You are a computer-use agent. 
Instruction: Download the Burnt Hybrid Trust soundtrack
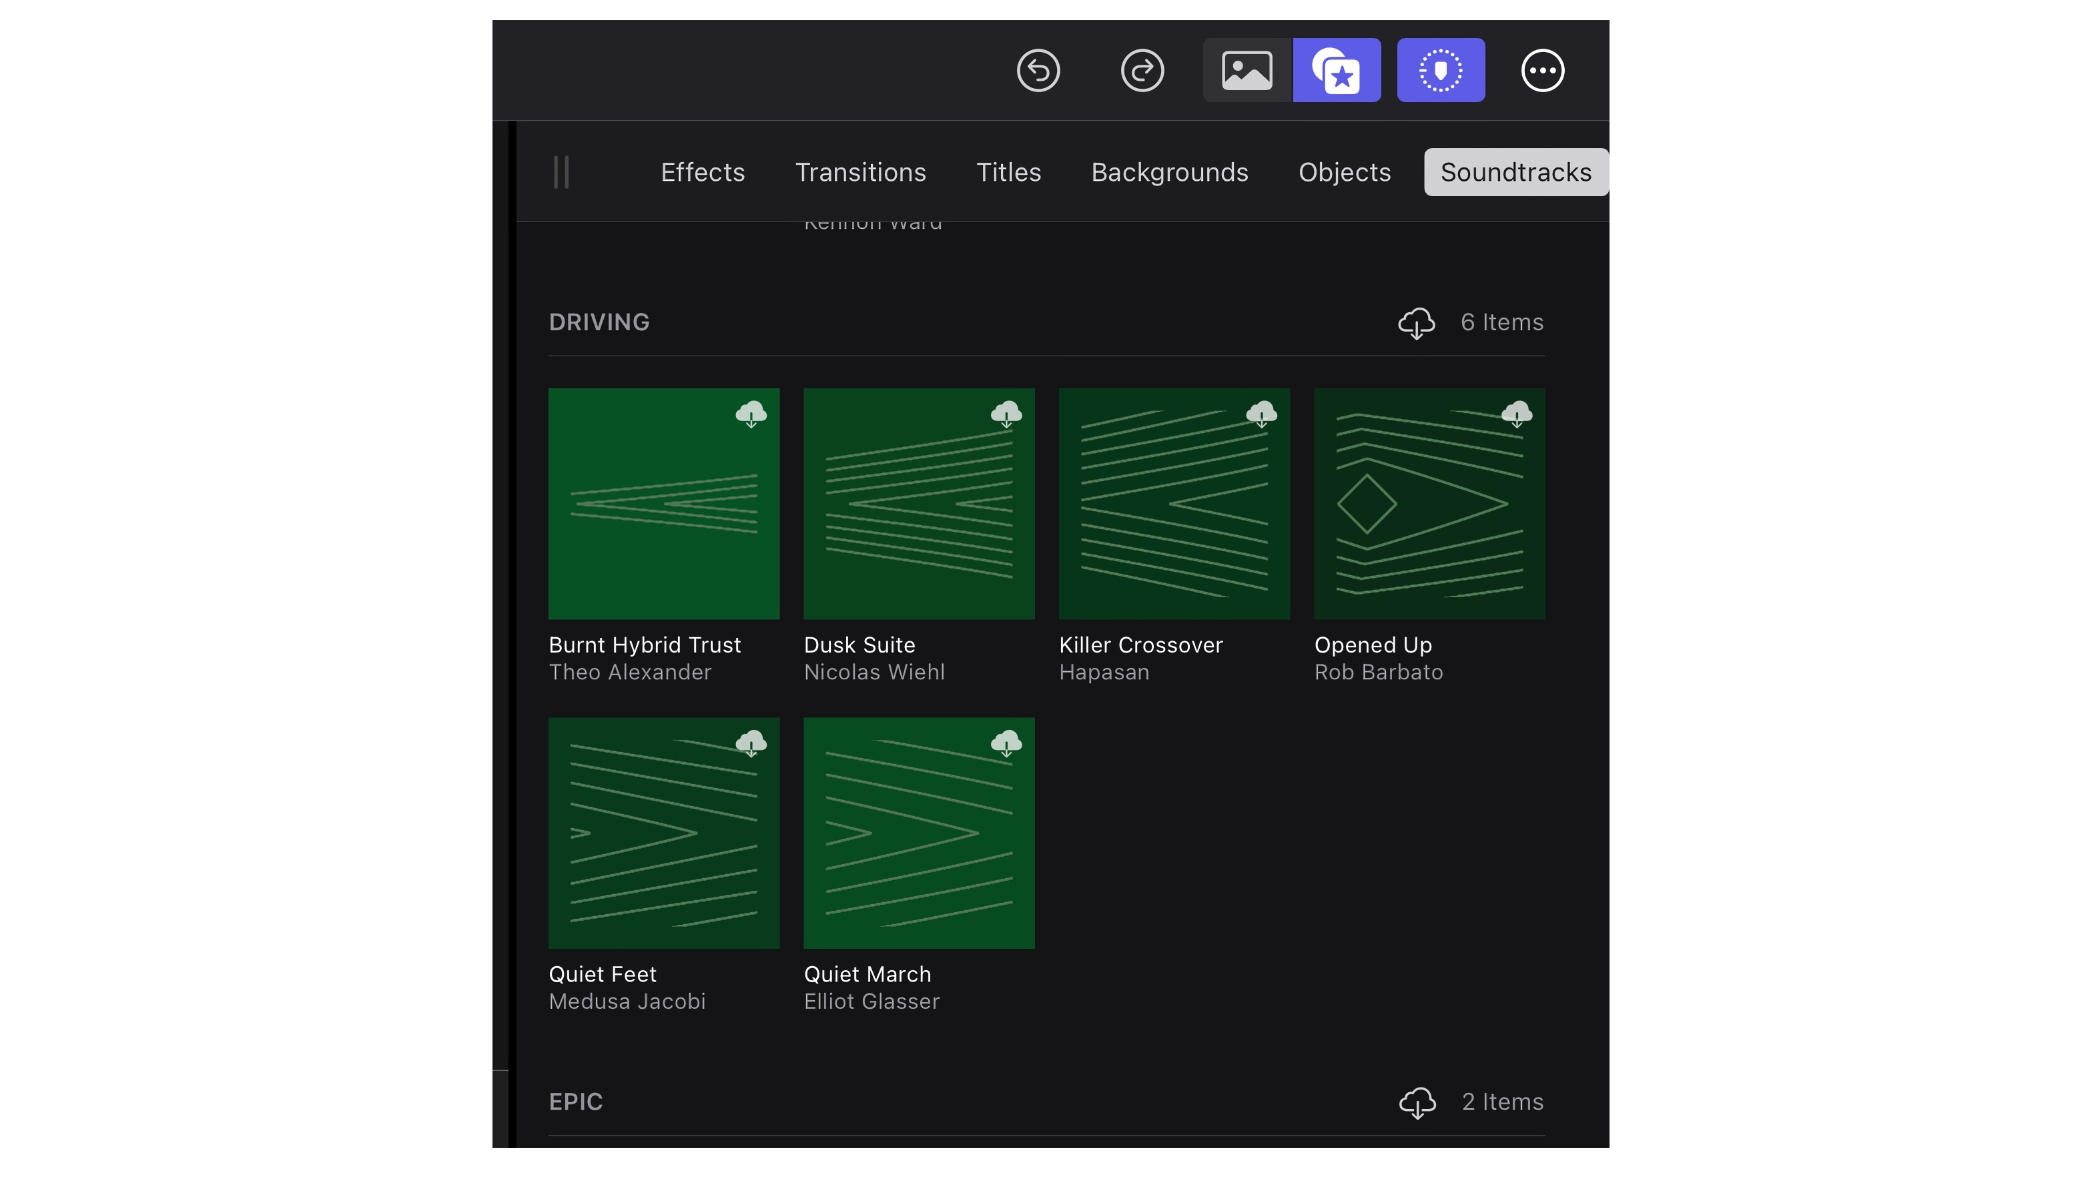point(751,414)
